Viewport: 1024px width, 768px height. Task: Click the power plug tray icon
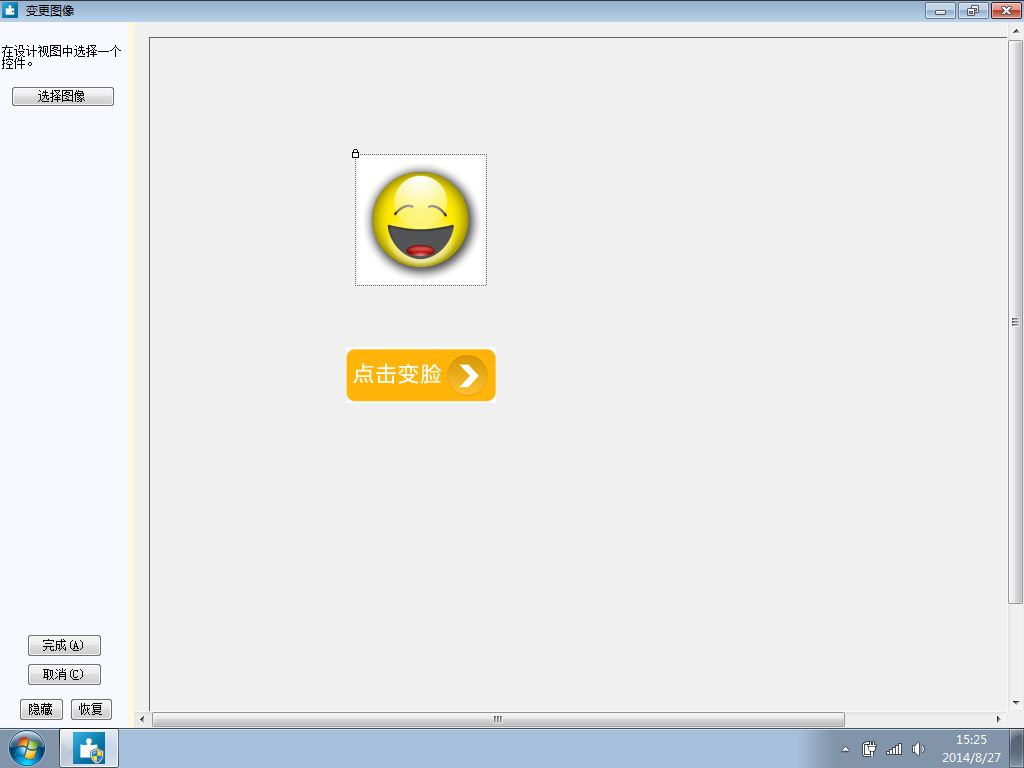pos(869,749)
